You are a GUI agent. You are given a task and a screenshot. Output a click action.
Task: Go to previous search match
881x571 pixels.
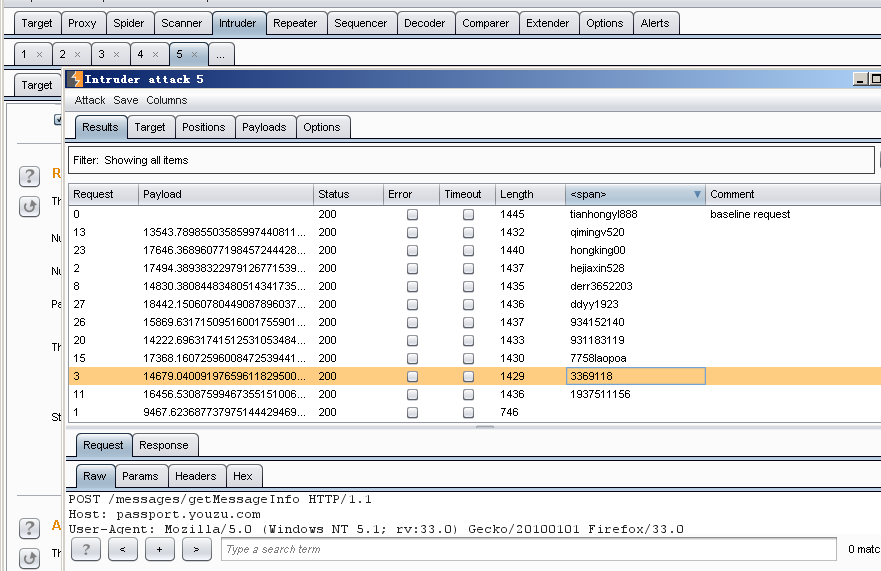point(122,549)
